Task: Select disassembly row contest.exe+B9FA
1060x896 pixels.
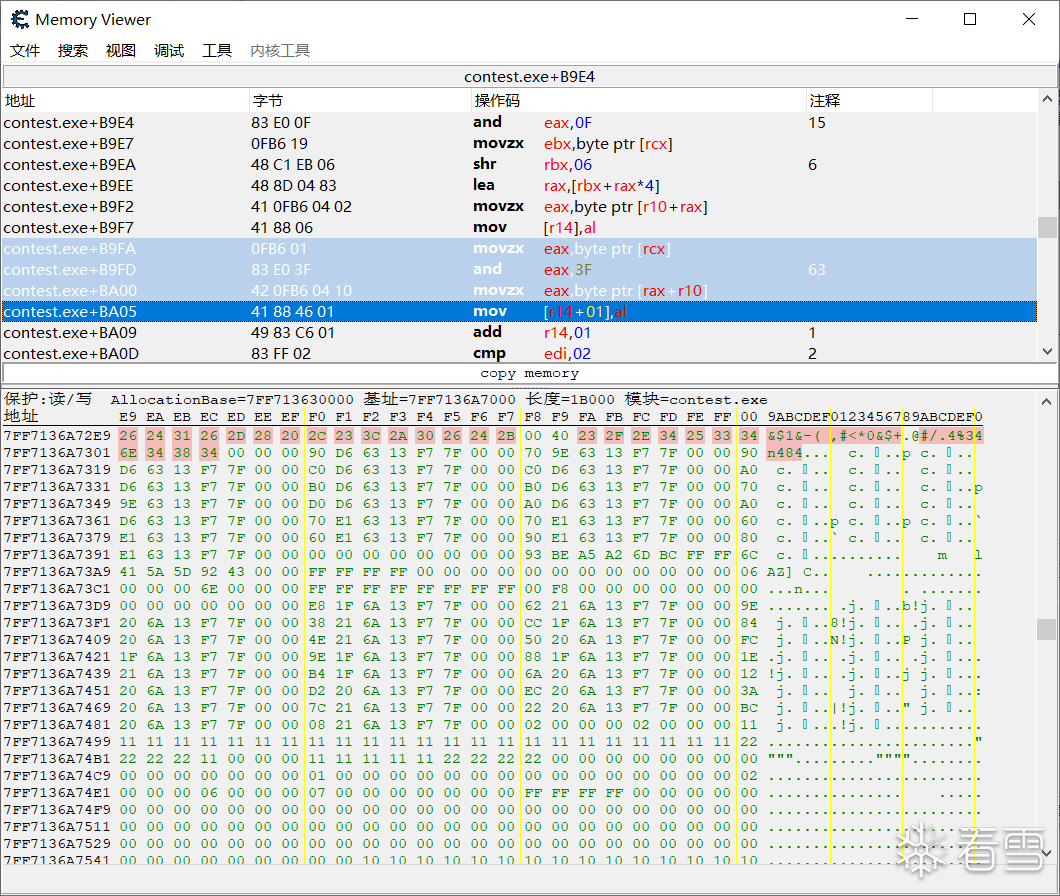Action: point(519,248)
